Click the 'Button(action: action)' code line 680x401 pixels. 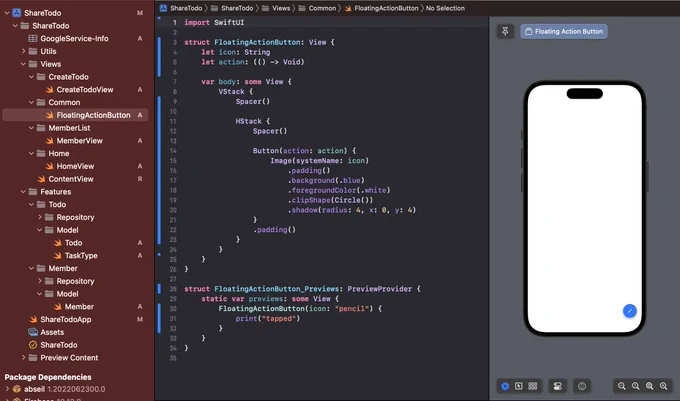(304, 151)
